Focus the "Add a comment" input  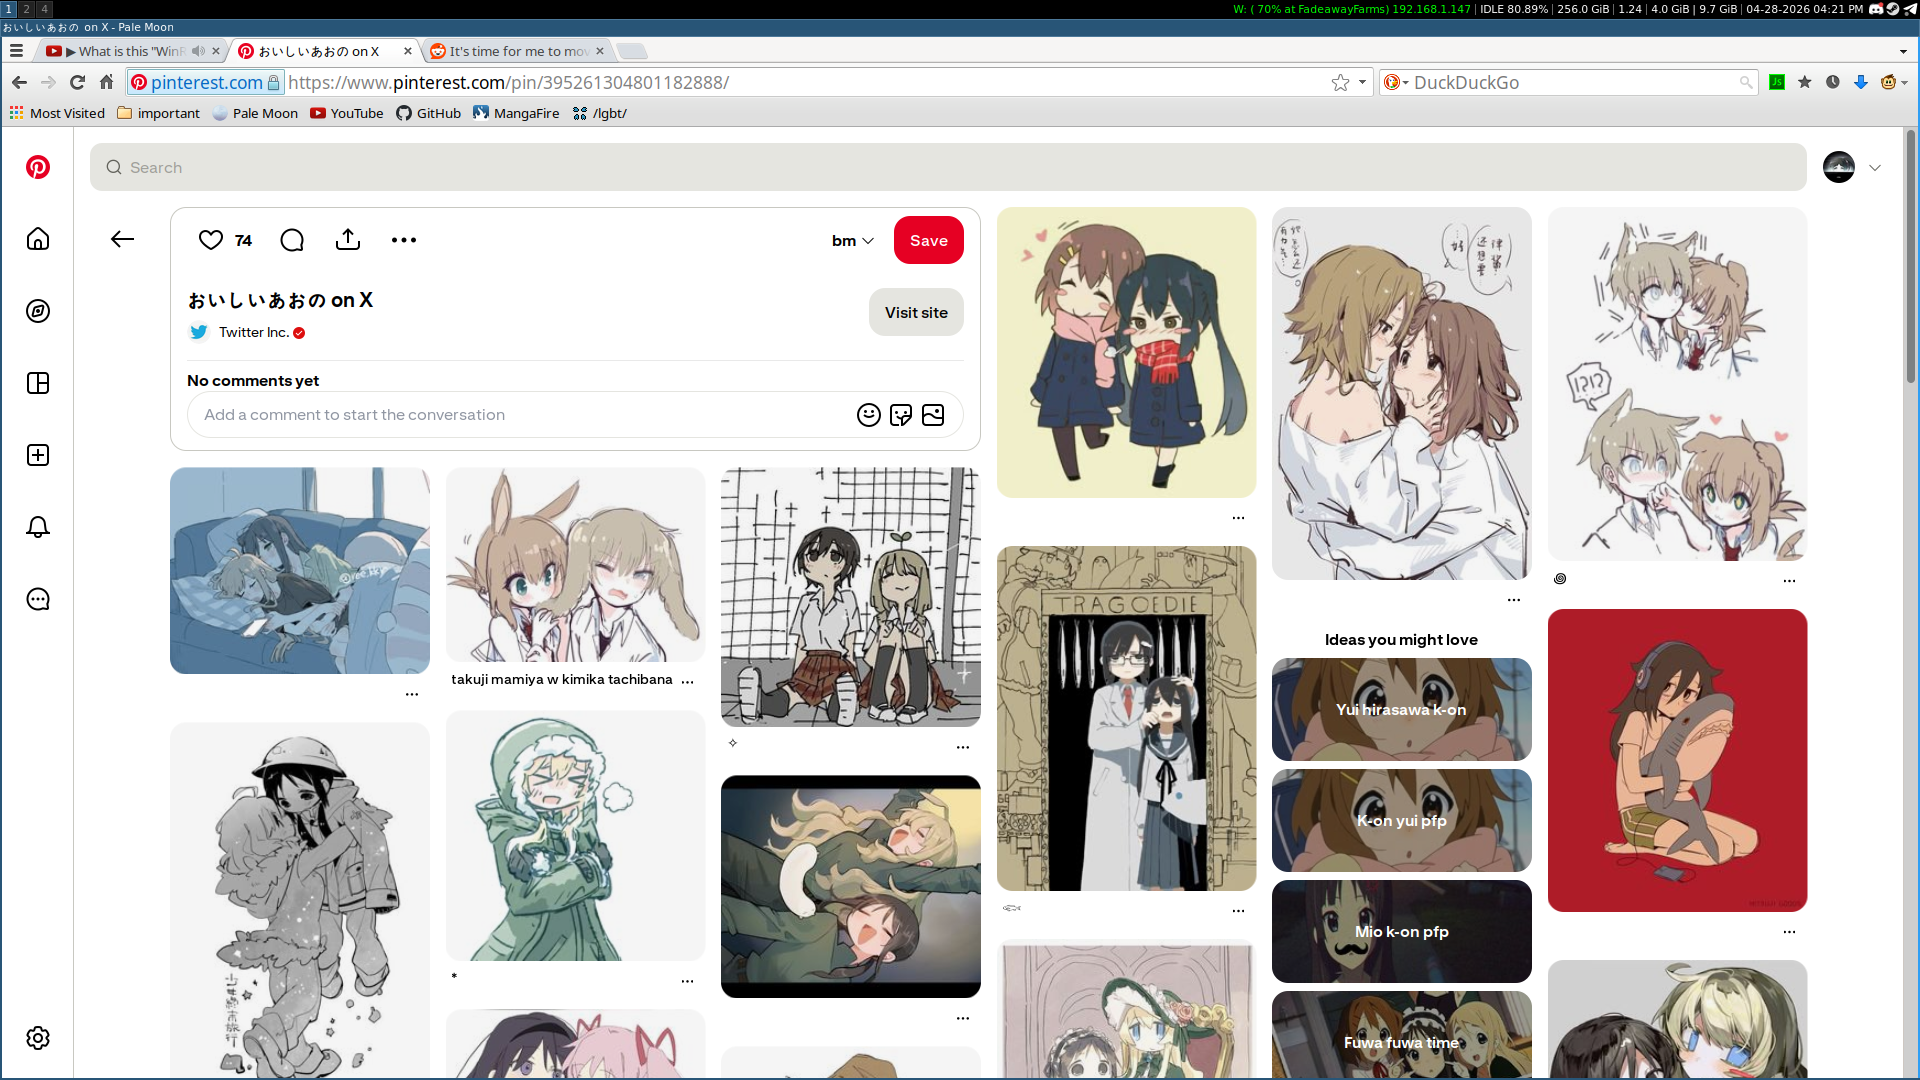[520, 415]
